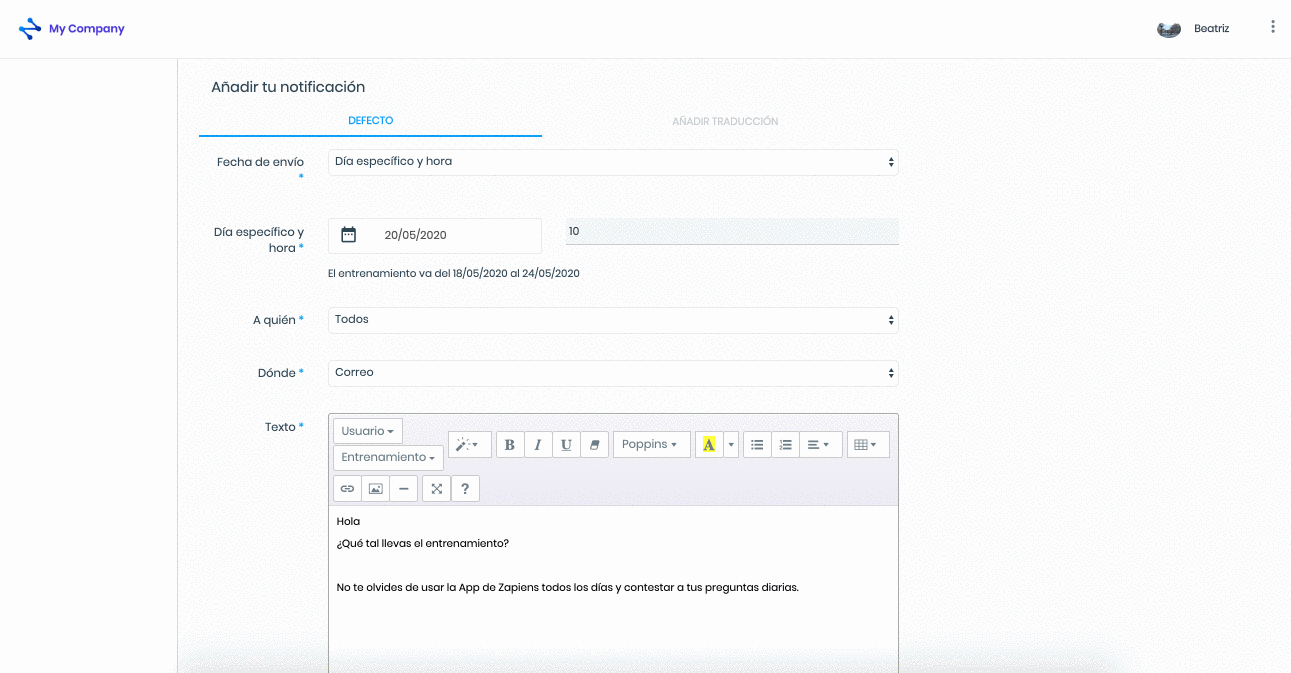The width and height of the screenshot is (1291, 673).
Task: Switch to the DEFECTO tab
Action: click(370, 121)
